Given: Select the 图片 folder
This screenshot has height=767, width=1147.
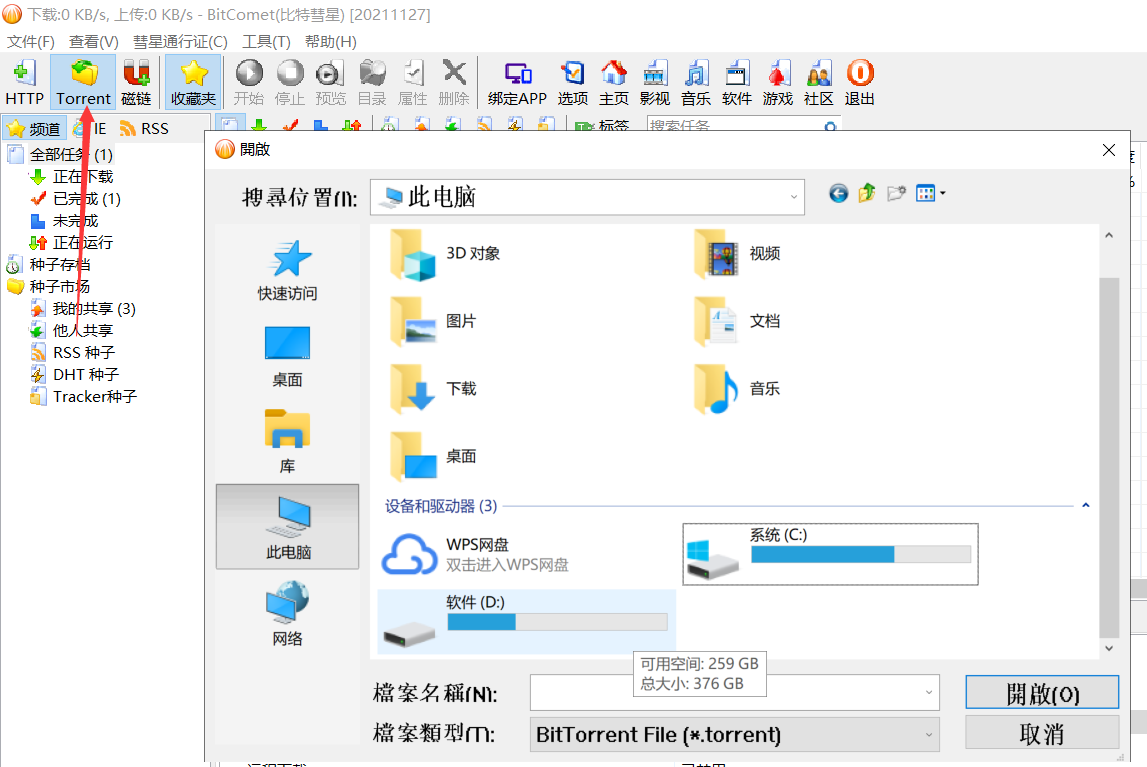Looking at the screenshot, I should coord(432,322).
